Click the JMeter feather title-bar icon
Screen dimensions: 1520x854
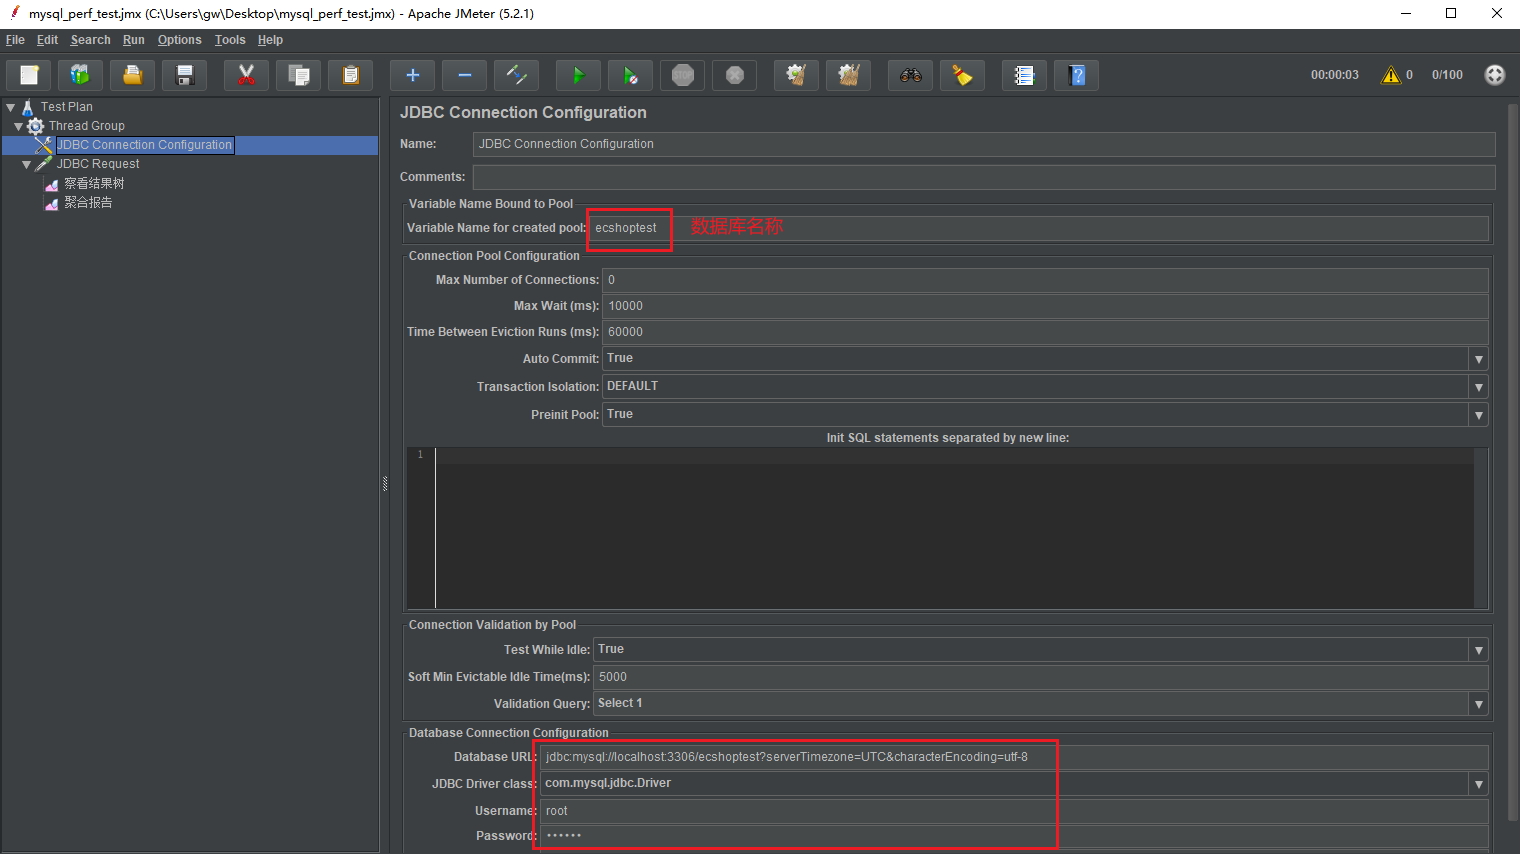click(14, 13)
